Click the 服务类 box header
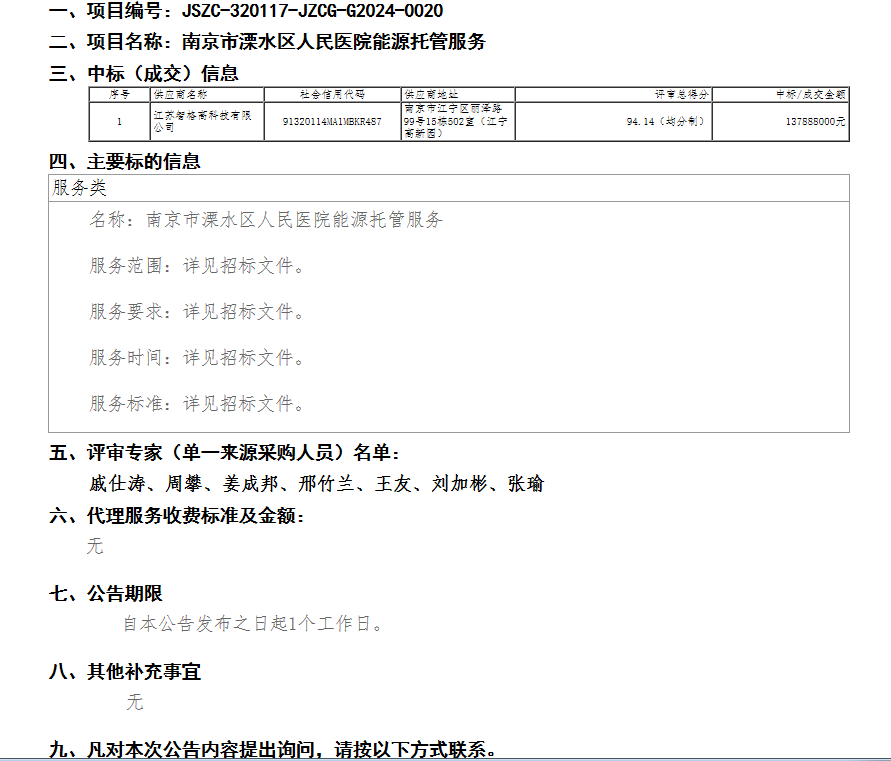The image size is (891, 761). (x=80, y=188)
